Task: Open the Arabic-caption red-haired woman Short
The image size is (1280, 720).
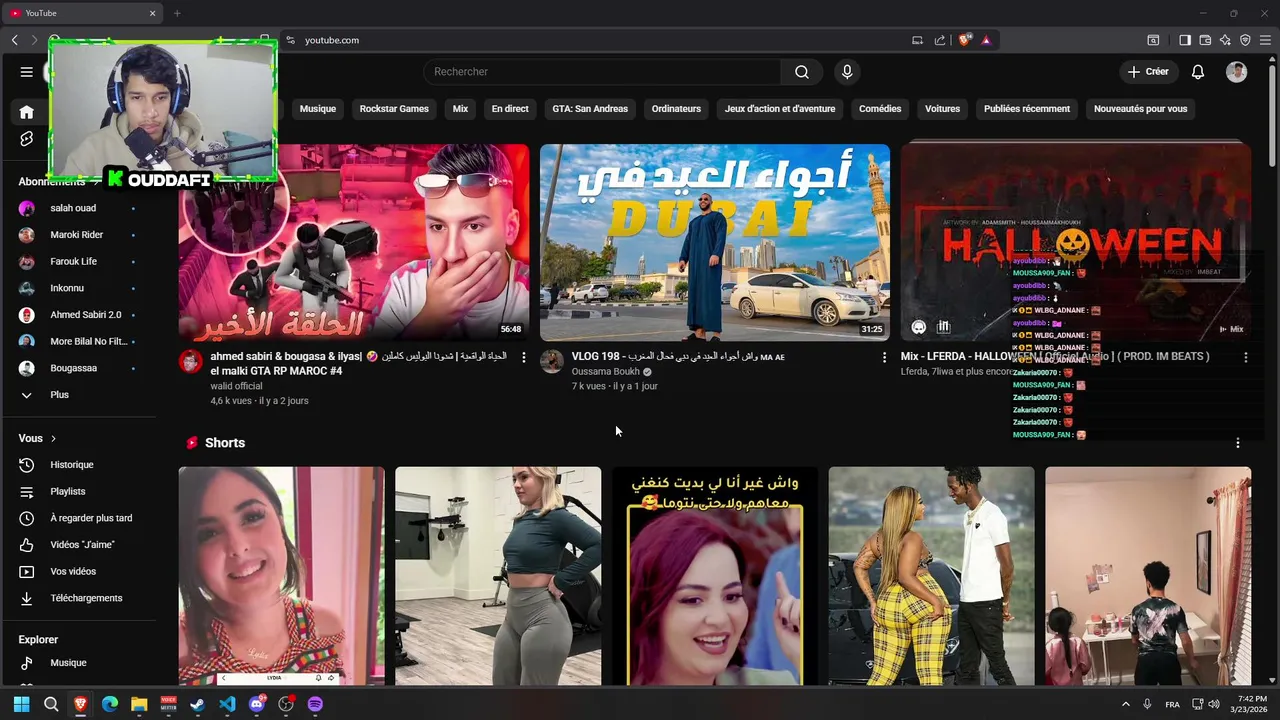Action: 714,576
